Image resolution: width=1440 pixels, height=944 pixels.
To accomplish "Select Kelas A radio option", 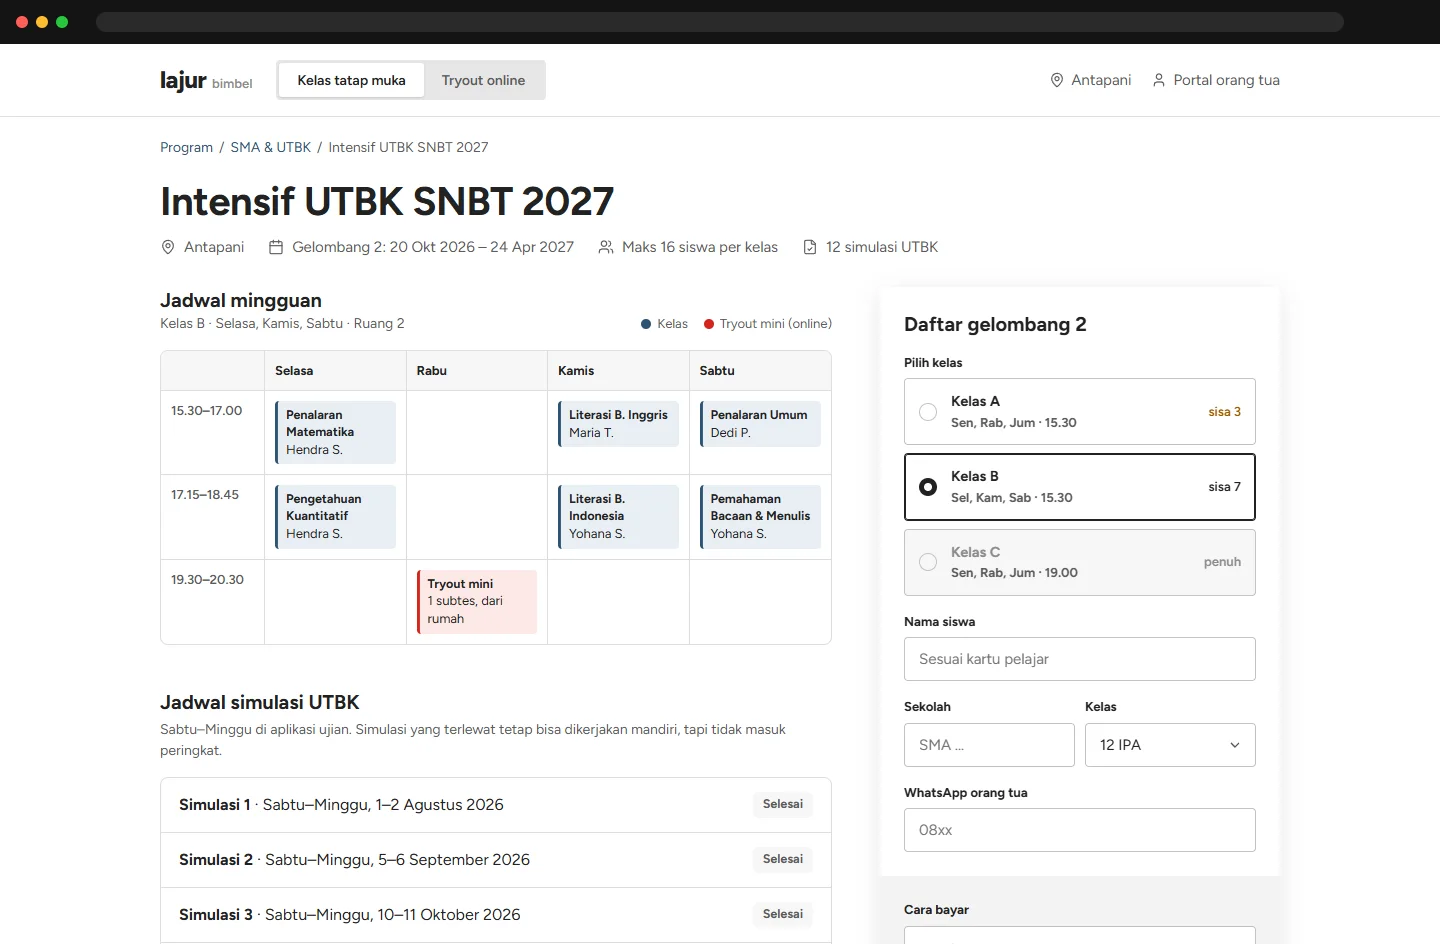I will pos(928,412).
